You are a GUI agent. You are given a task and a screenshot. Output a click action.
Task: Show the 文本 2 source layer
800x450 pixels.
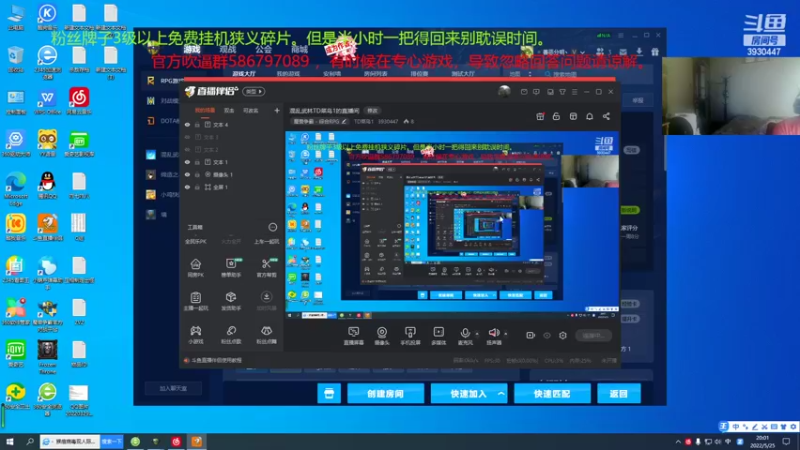(x=187, y=149)
